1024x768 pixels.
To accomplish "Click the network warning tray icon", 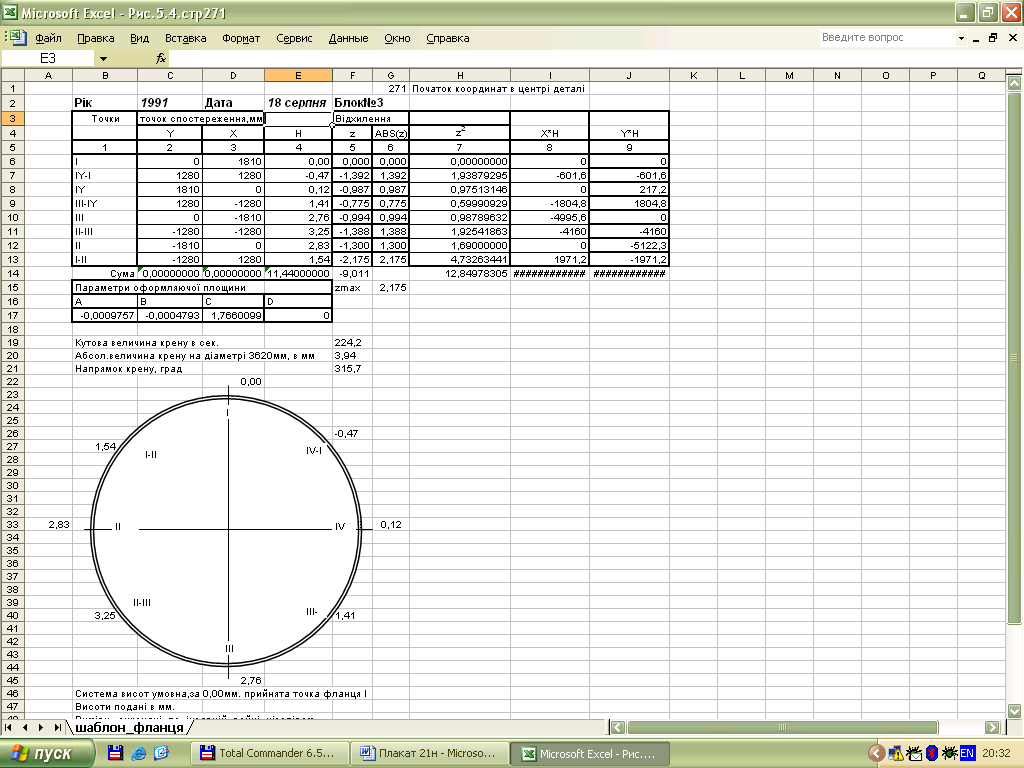I will click(895, 753).
